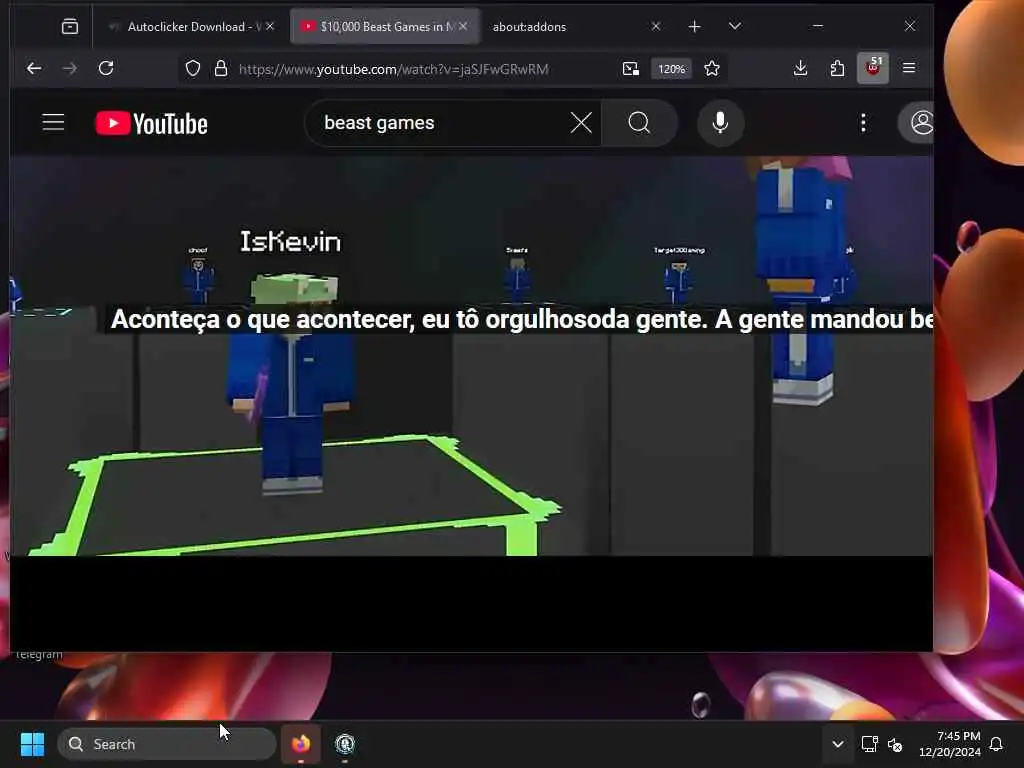Submit YouTube search with magnifier button
The width and height of the screenshot is (1024, 768).
[x=639, y=123]
